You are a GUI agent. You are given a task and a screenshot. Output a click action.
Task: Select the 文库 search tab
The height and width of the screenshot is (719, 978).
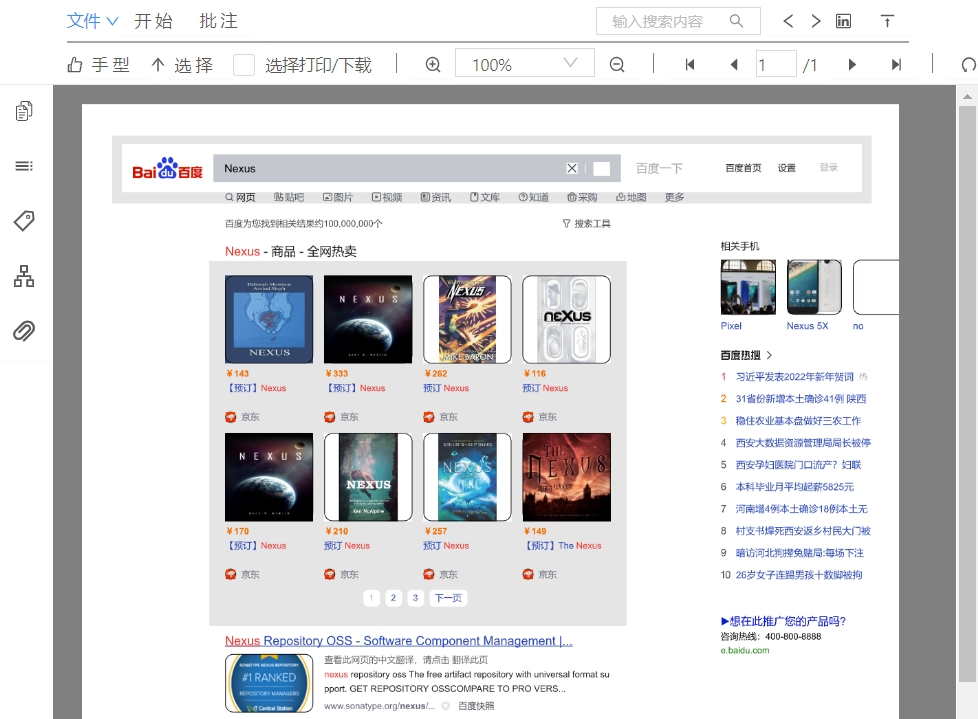click(x=485, y=197)
